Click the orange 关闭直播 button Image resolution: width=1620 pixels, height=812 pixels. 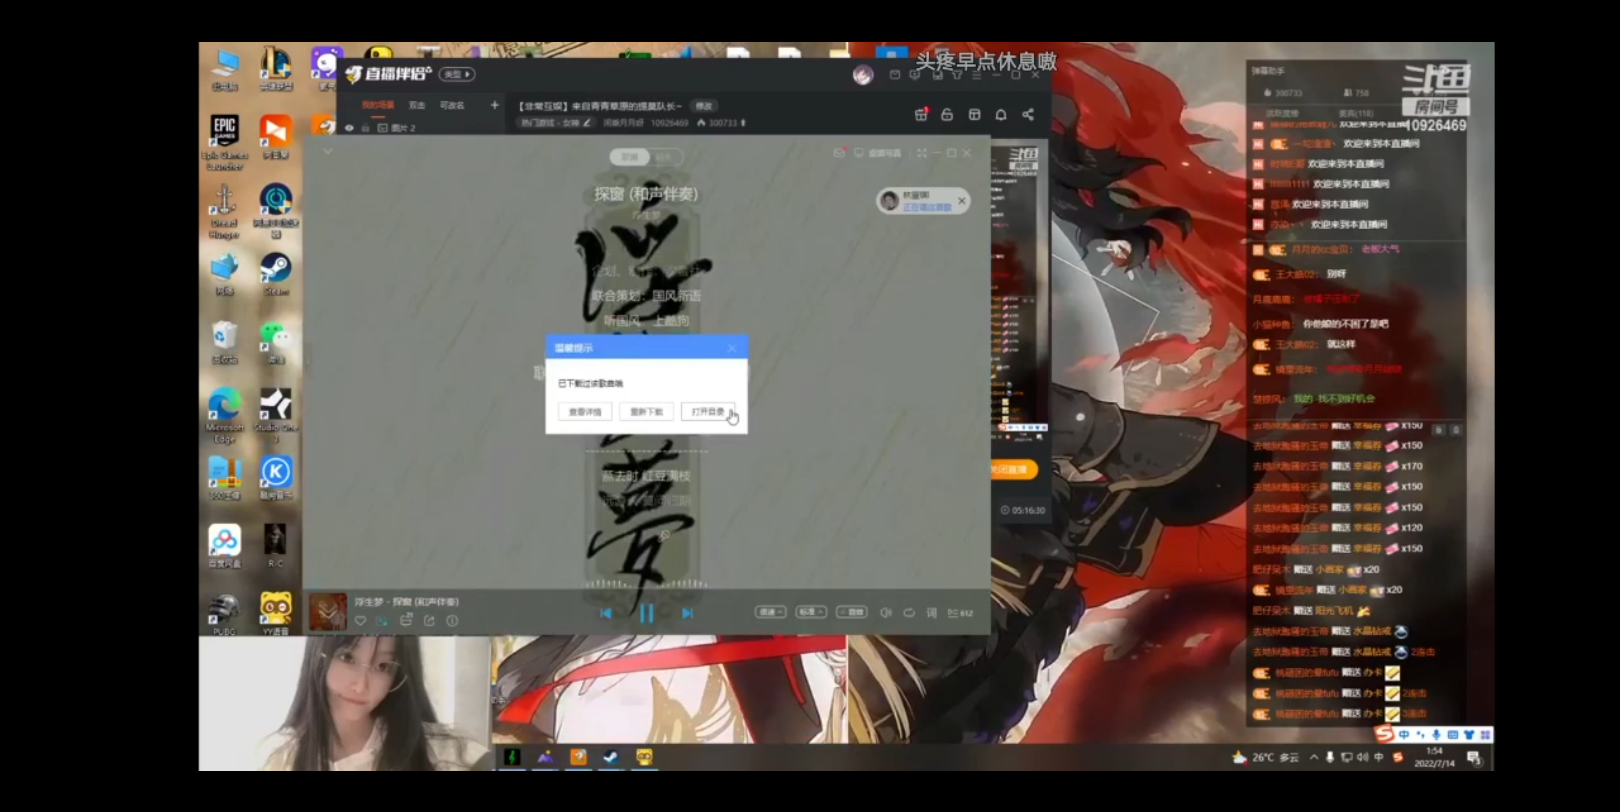click(x=1013, y=469)
